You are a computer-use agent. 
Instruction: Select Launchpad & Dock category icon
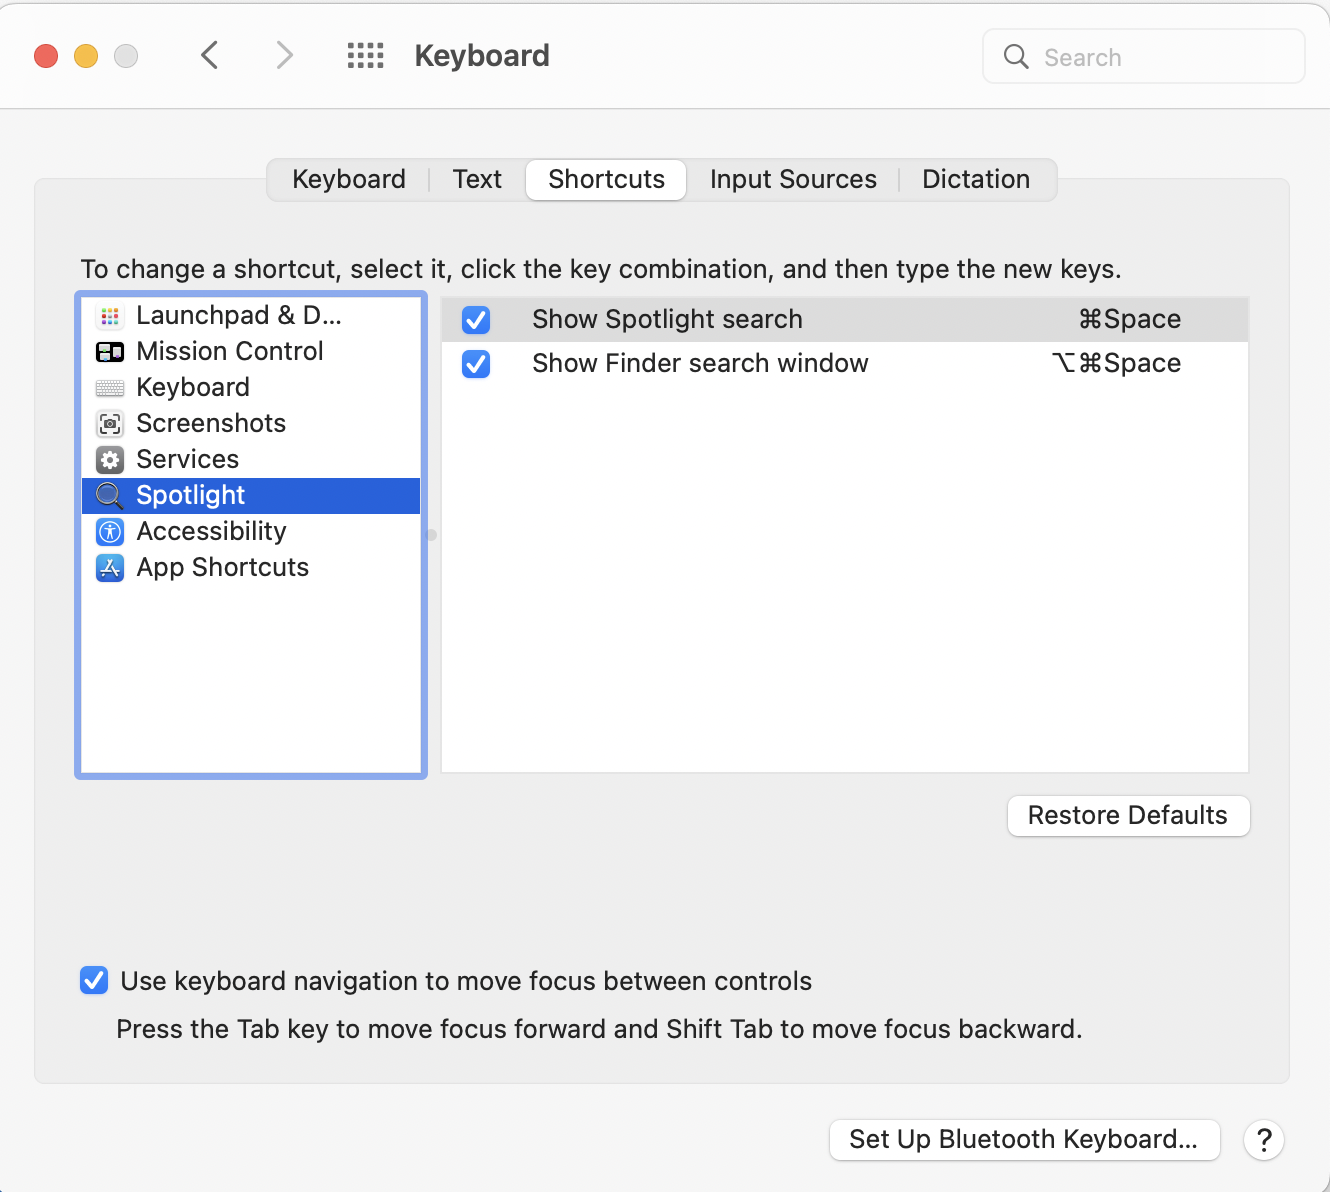point(110,316)
